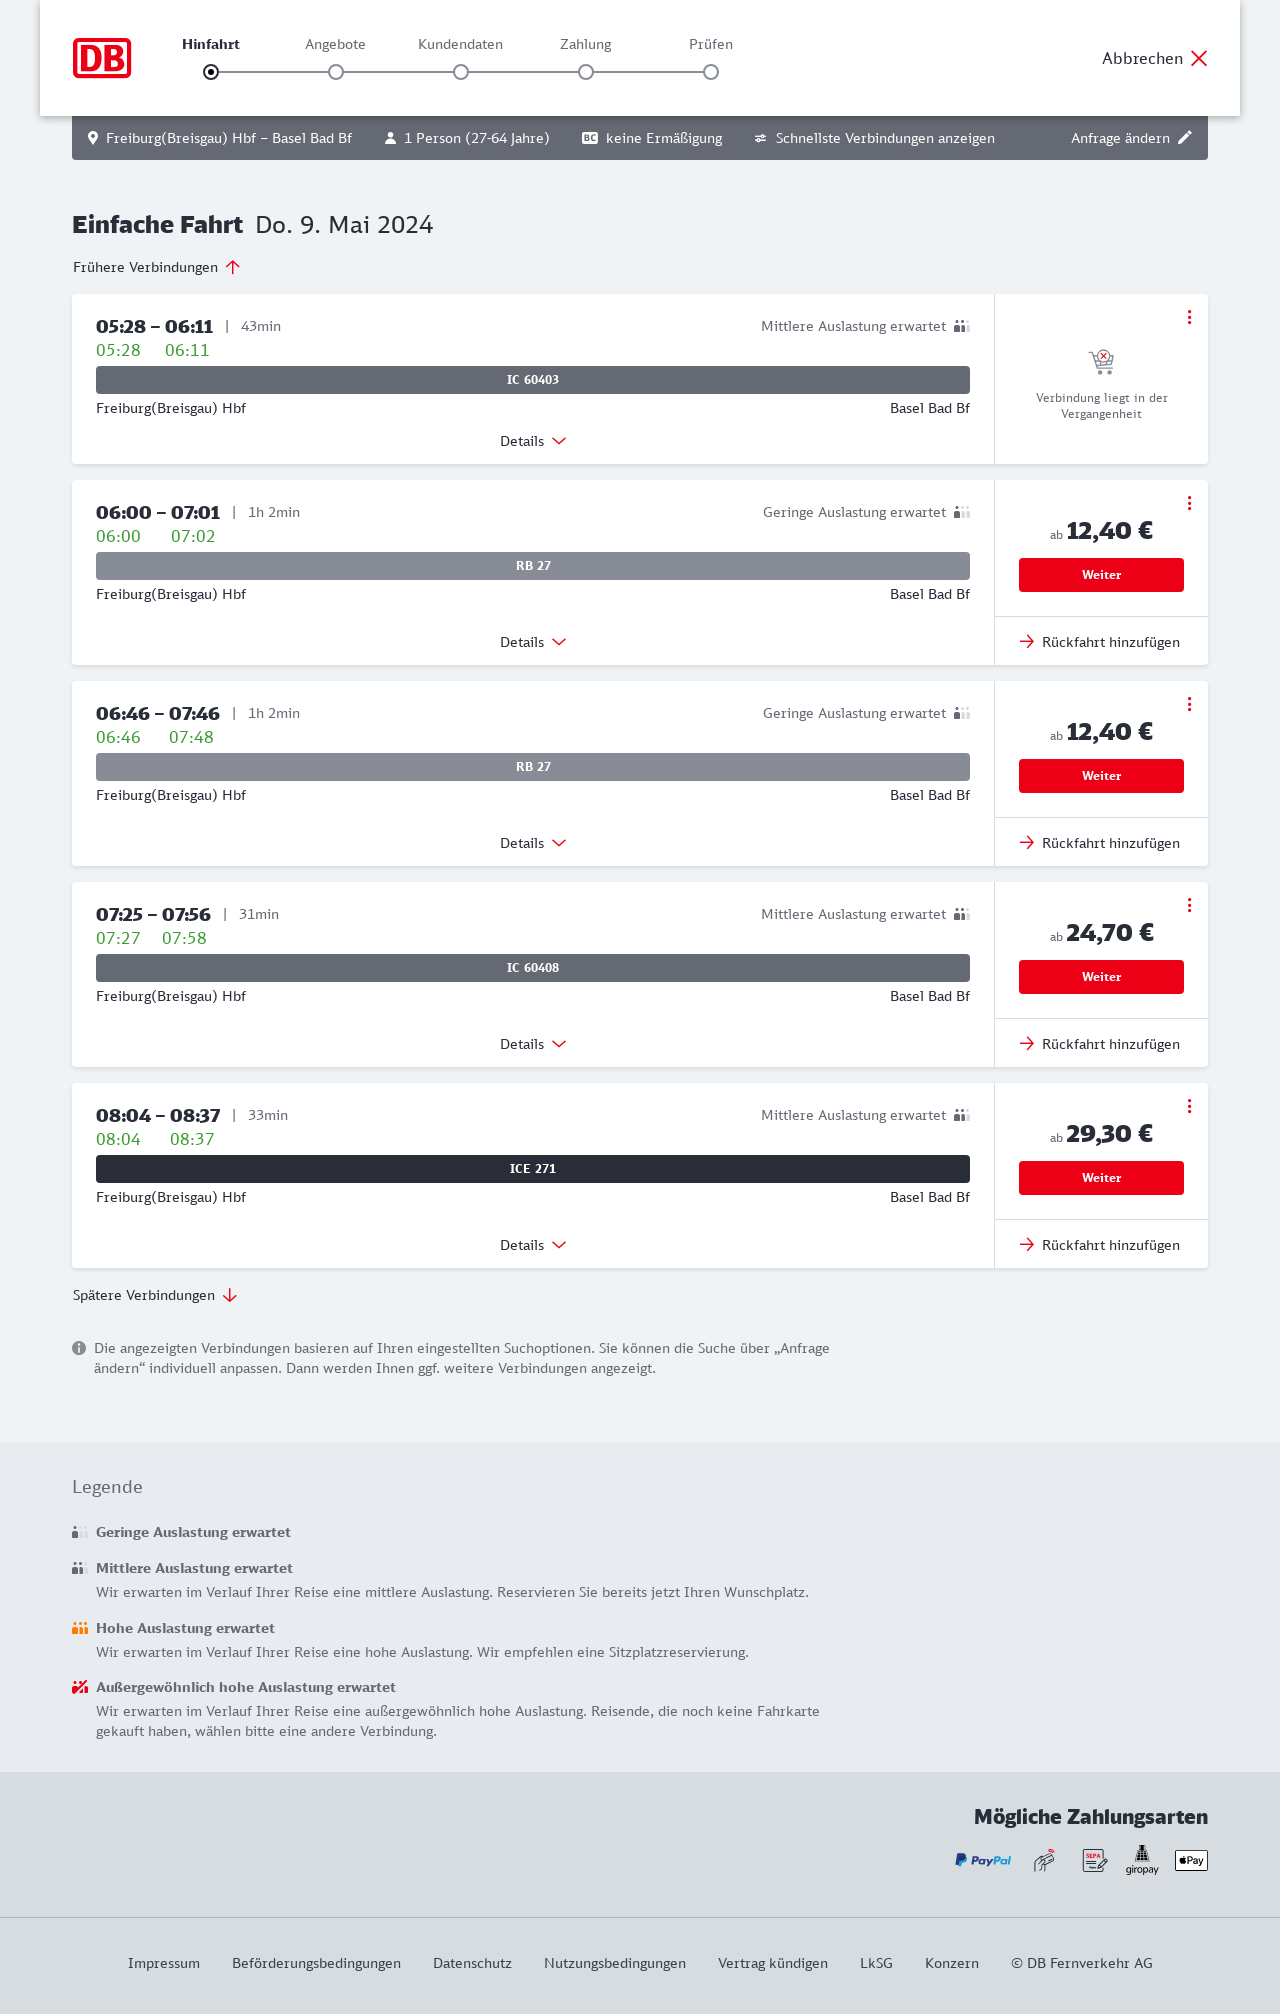The height and width of the screenshot is (2014, 1280).
Task: Show Frühere Verbindungen
Action: point(157,267)
